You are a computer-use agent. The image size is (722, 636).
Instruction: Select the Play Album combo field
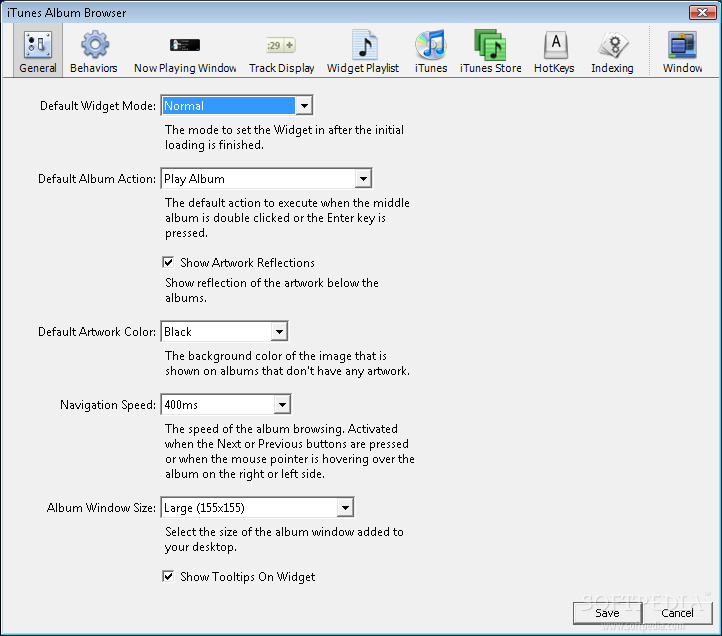[266, 179]
